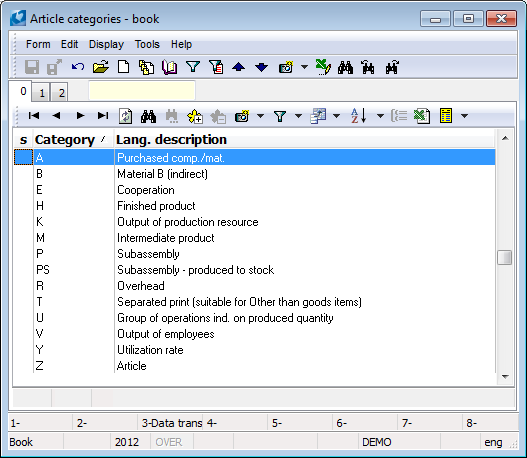Viewport: 527px width, 458px height.
Task: Open the Edit menu
Action: coord(69,44)
